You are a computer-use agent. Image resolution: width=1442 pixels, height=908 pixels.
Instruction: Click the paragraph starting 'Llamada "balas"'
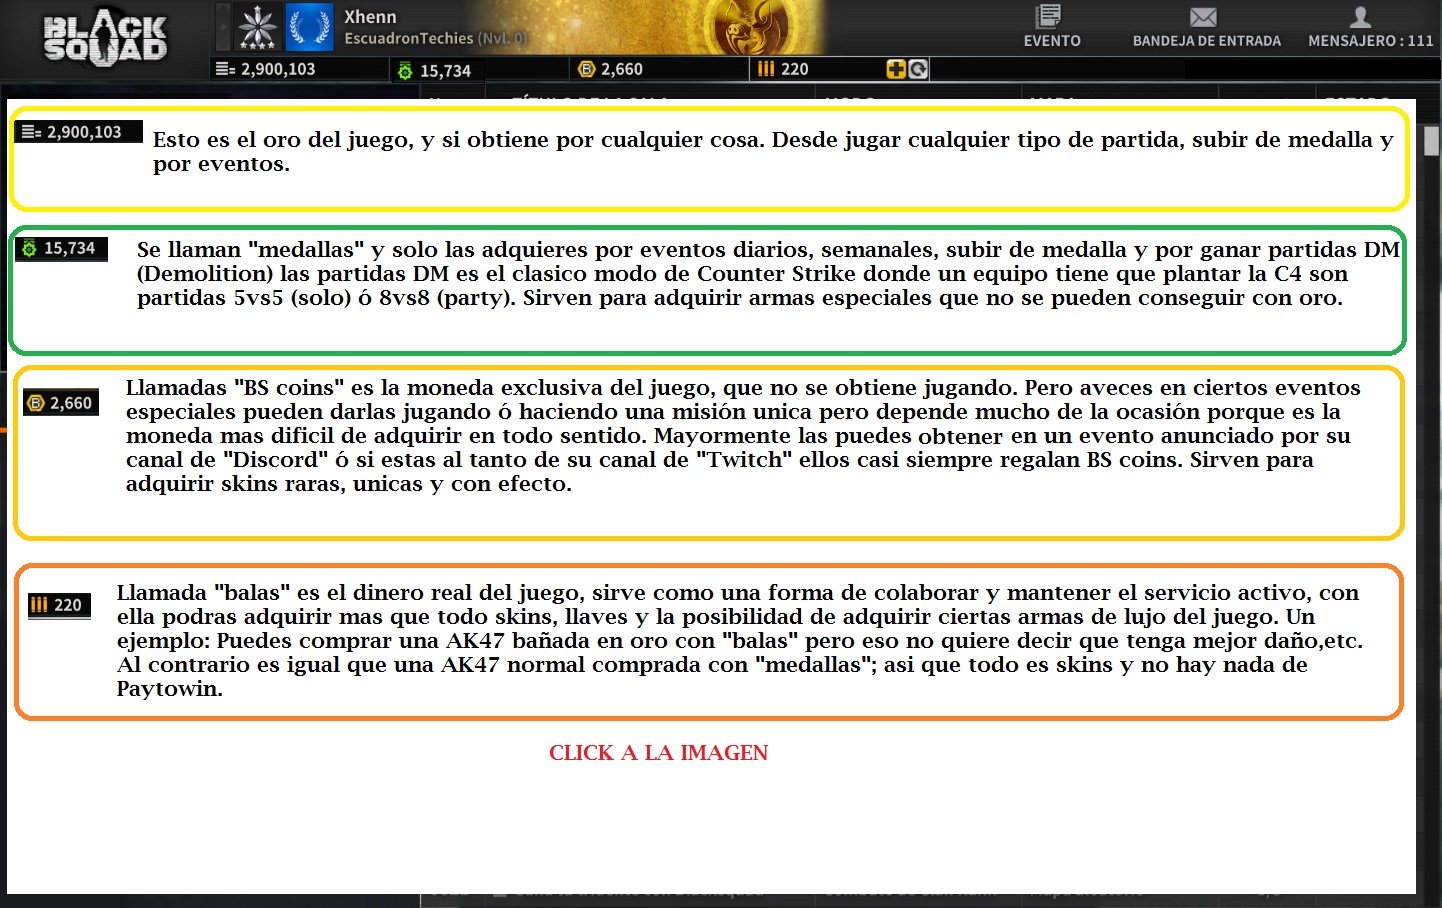click(739, 641)
